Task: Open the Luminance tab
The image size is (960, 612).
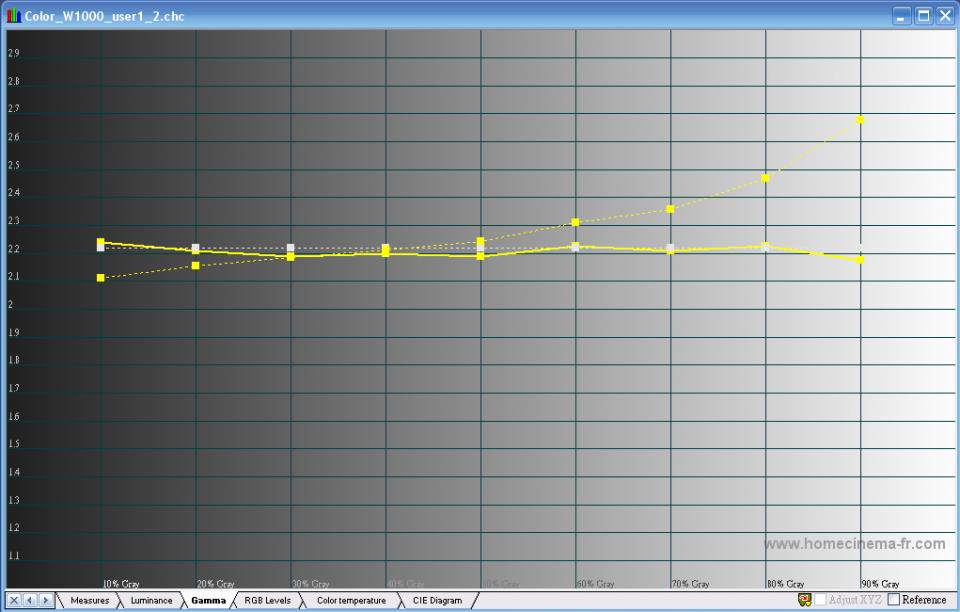Action: pyautogui.click(x=151, y=600)
